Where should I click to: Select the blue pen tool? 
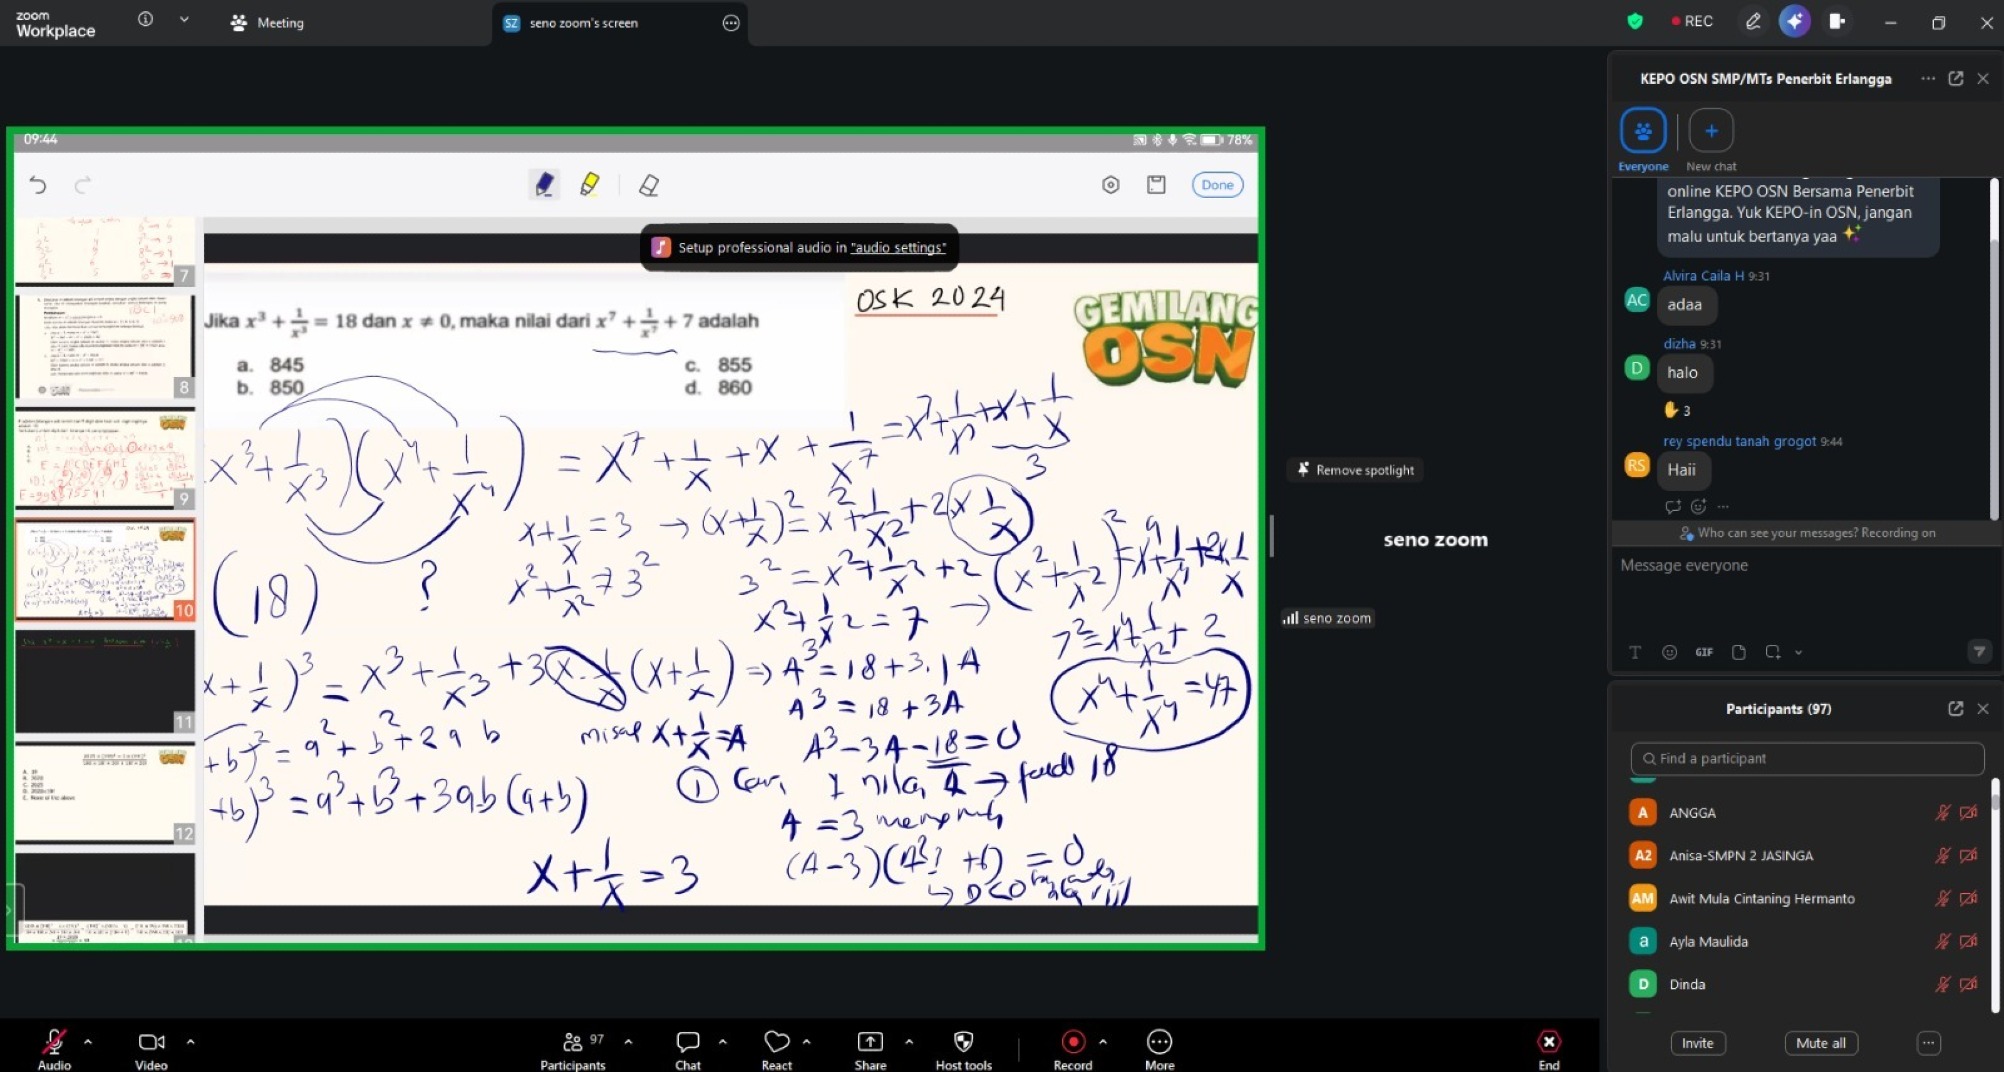click(544, 184)
